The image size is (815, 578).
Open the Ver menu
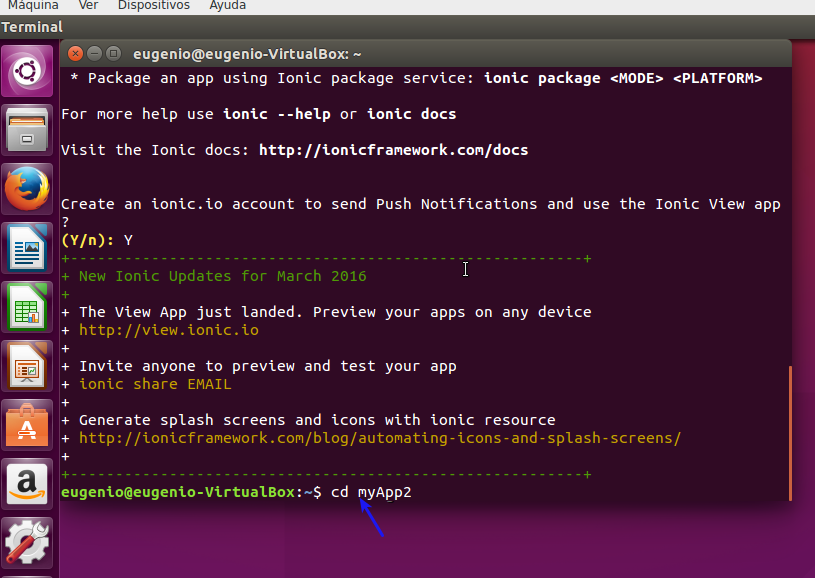[x=88, y=6]
